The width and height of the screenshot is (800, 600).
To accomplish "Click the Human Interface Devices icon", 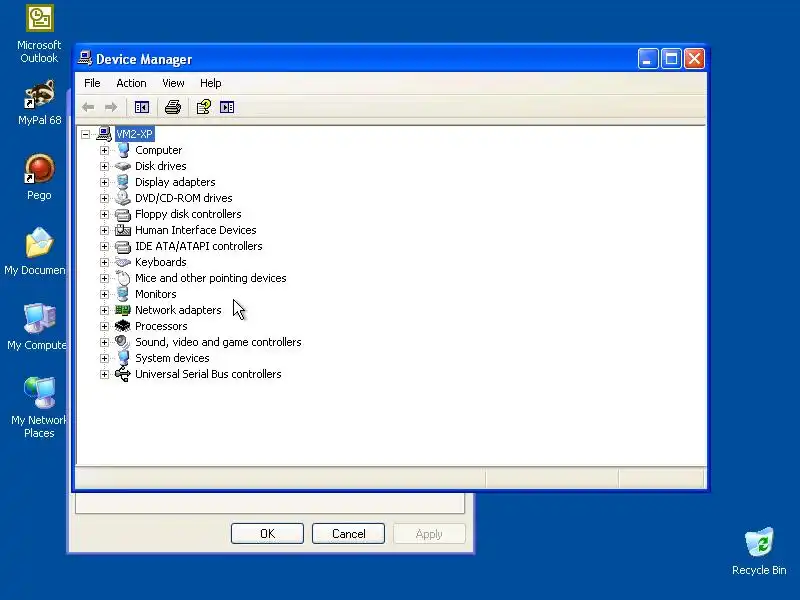I will 123,230.
